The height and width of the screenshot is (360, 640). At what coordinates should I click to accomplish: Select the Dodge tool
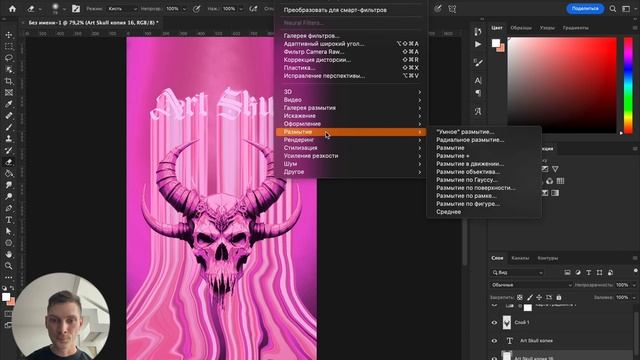[x=9, y=196]
